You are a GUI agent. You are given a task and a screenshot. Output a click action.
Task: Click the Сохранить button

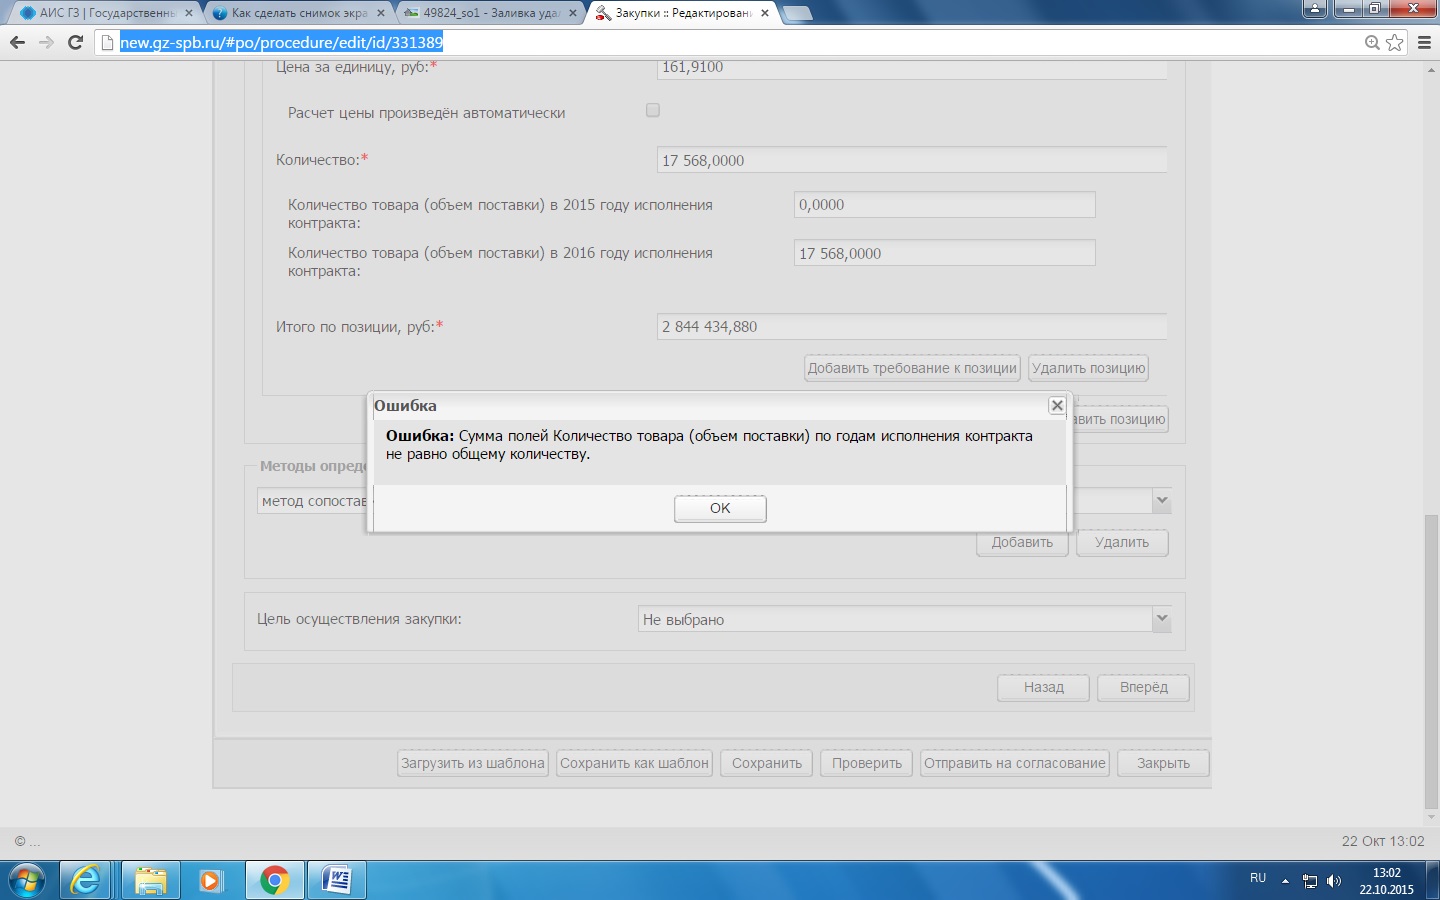(x=767, y=763)
